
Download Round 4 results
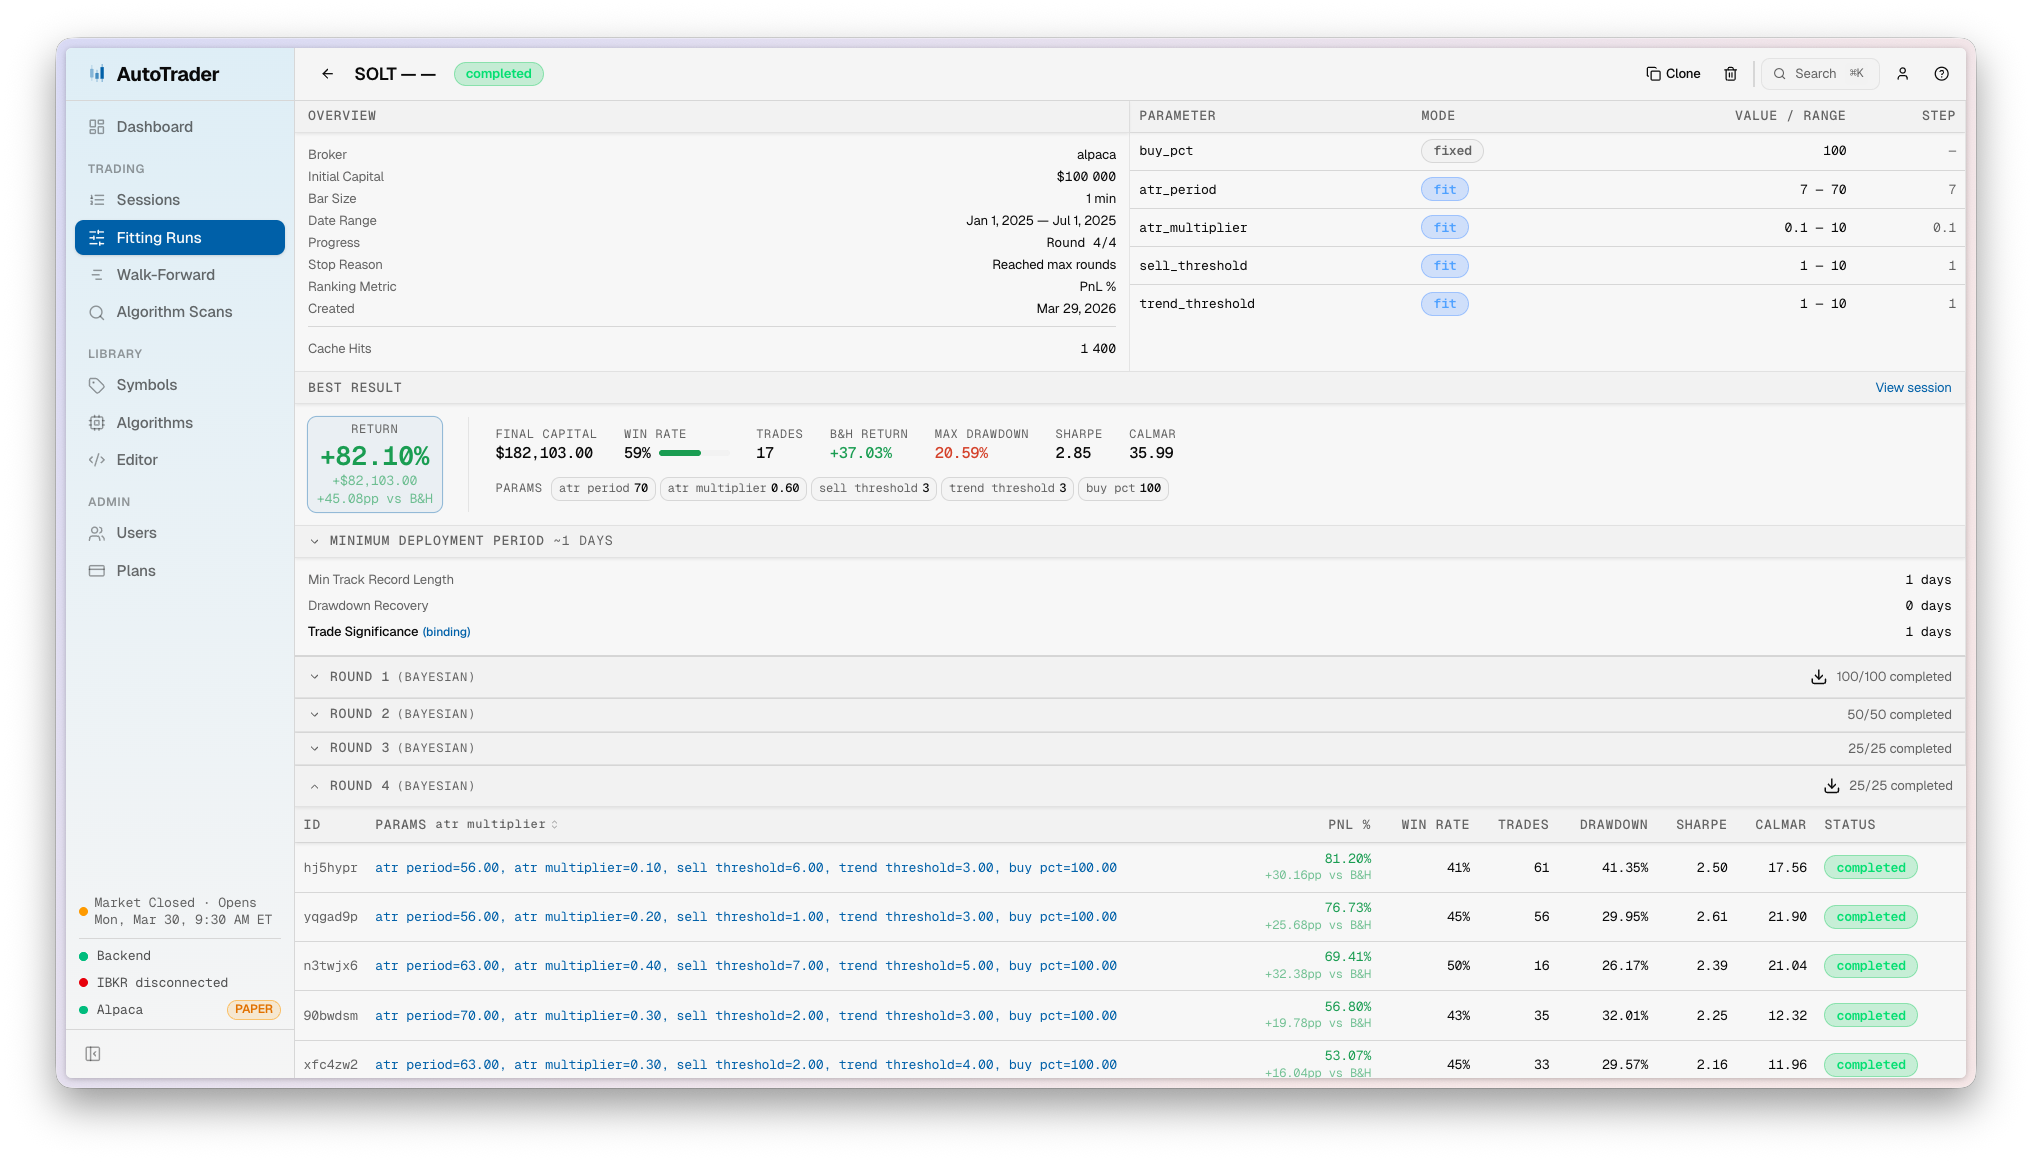(x=1831, y=786)
